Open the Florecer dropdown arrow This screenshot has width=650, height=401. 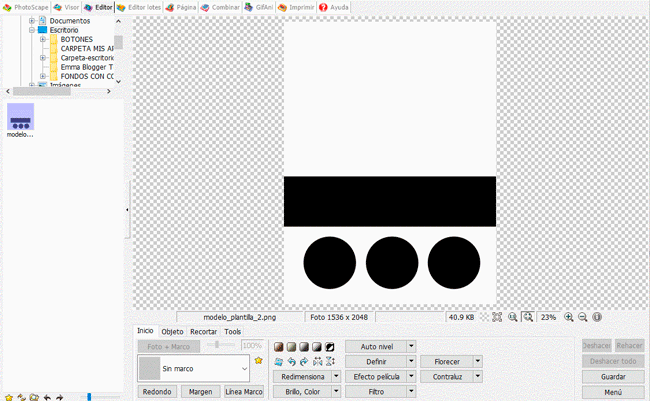tap(478, 362)
